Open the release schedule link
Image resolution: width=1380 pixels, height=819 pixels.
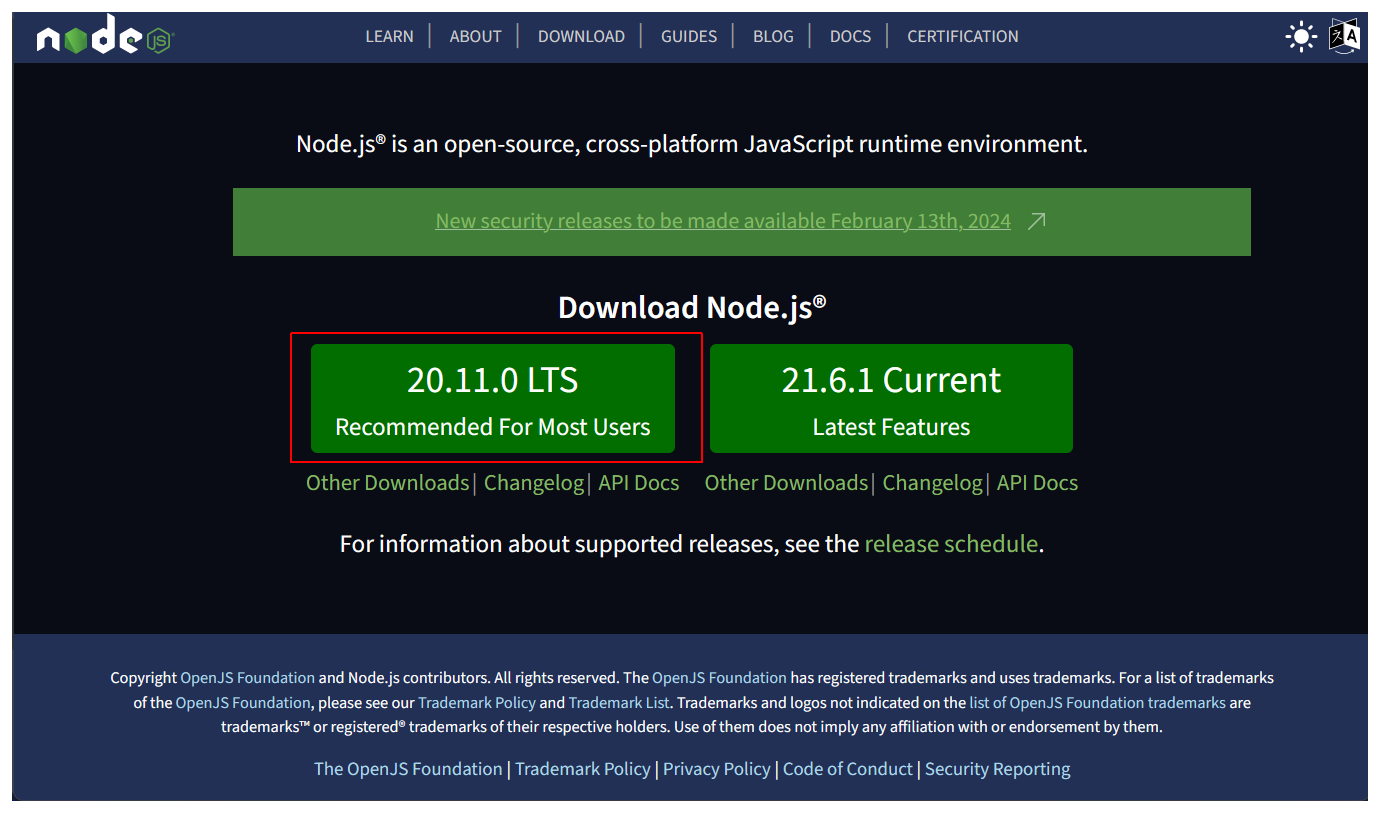click(951, 544)
